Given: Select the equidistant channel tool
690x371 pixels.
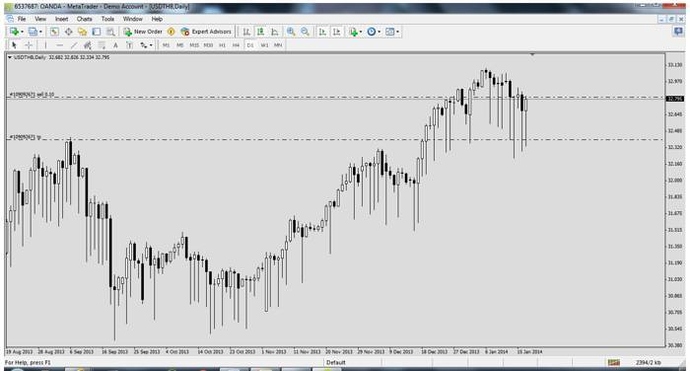Looking at the screenshot, I should click(88, 45).
